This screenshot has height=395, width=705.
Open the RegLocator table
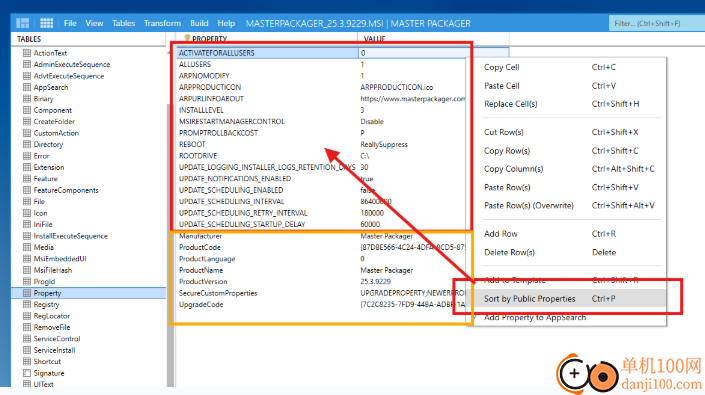click(52, 316)
